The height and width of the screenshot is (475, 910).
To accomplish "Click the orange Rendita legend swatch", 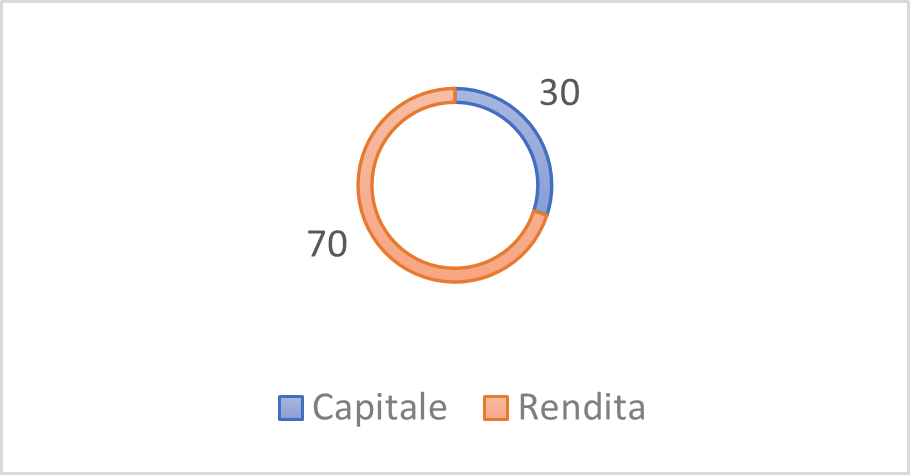I will [x=496, y=408].
